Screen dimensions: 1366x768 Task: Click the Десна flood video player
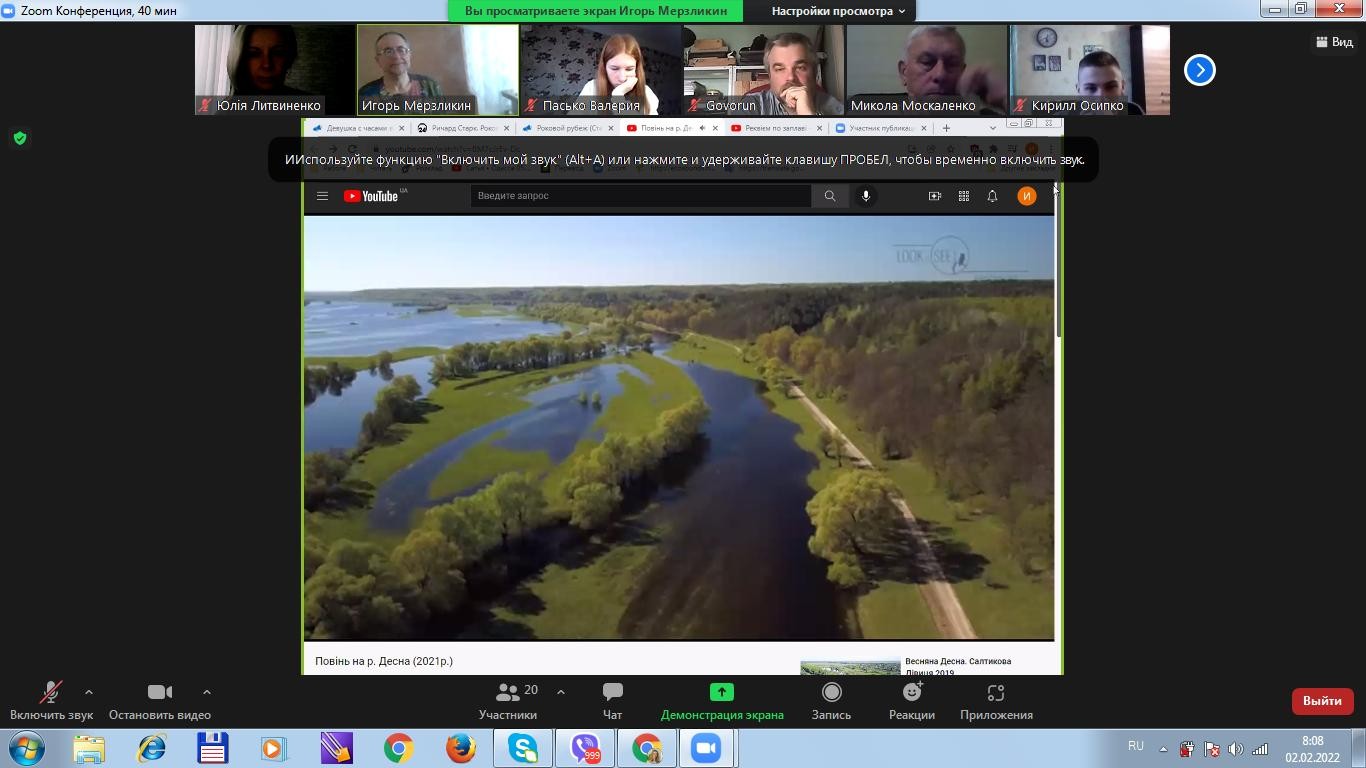[x=679, y=427]
